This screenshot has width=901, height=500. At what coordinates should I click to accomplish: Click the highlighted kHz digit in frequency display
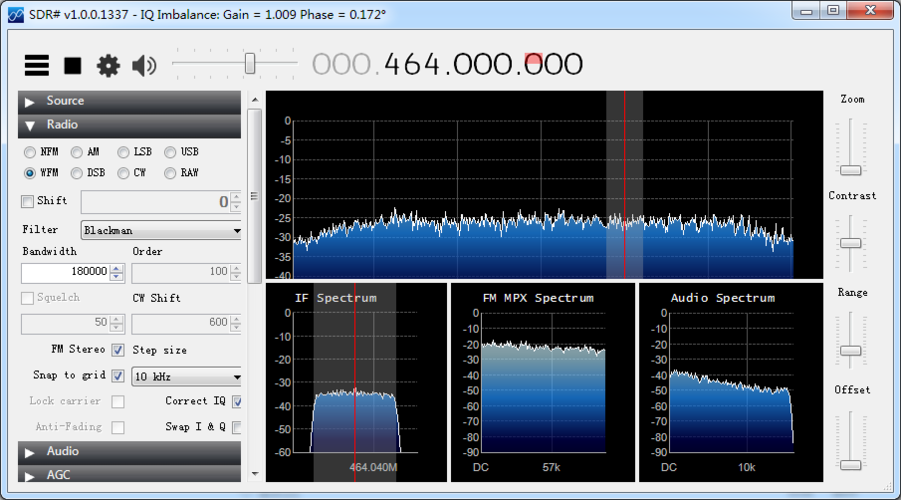tap(534, 64)
